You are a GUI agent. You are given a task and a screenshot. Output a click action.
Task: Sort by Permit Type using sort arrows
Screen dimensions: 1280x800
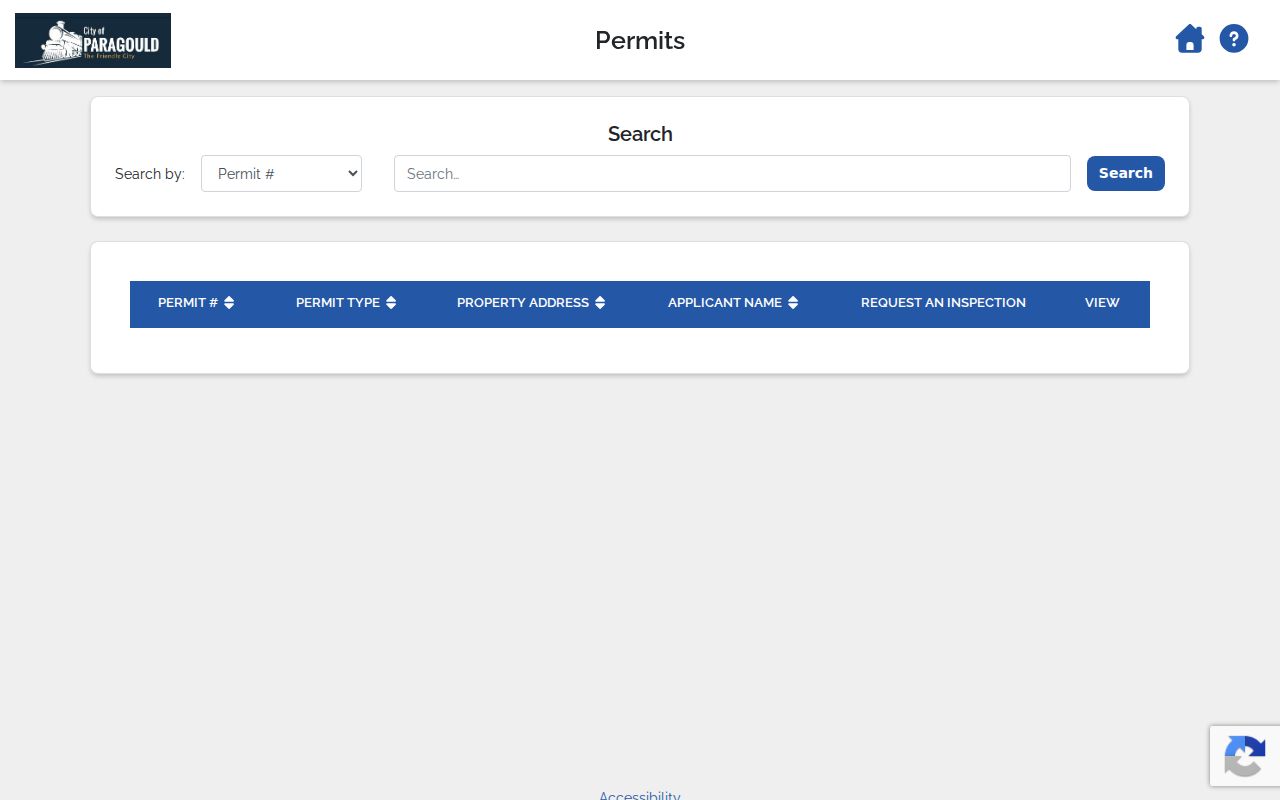391,303
